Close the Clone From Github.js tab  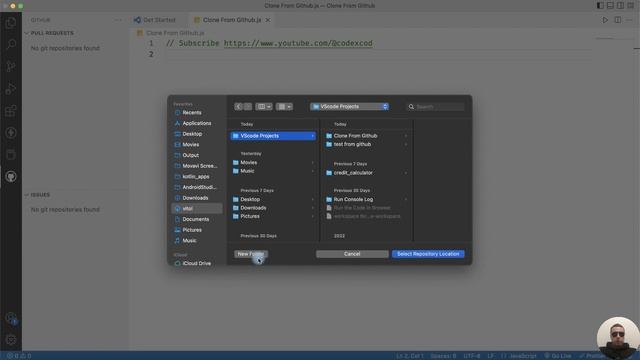click(268, 20)
